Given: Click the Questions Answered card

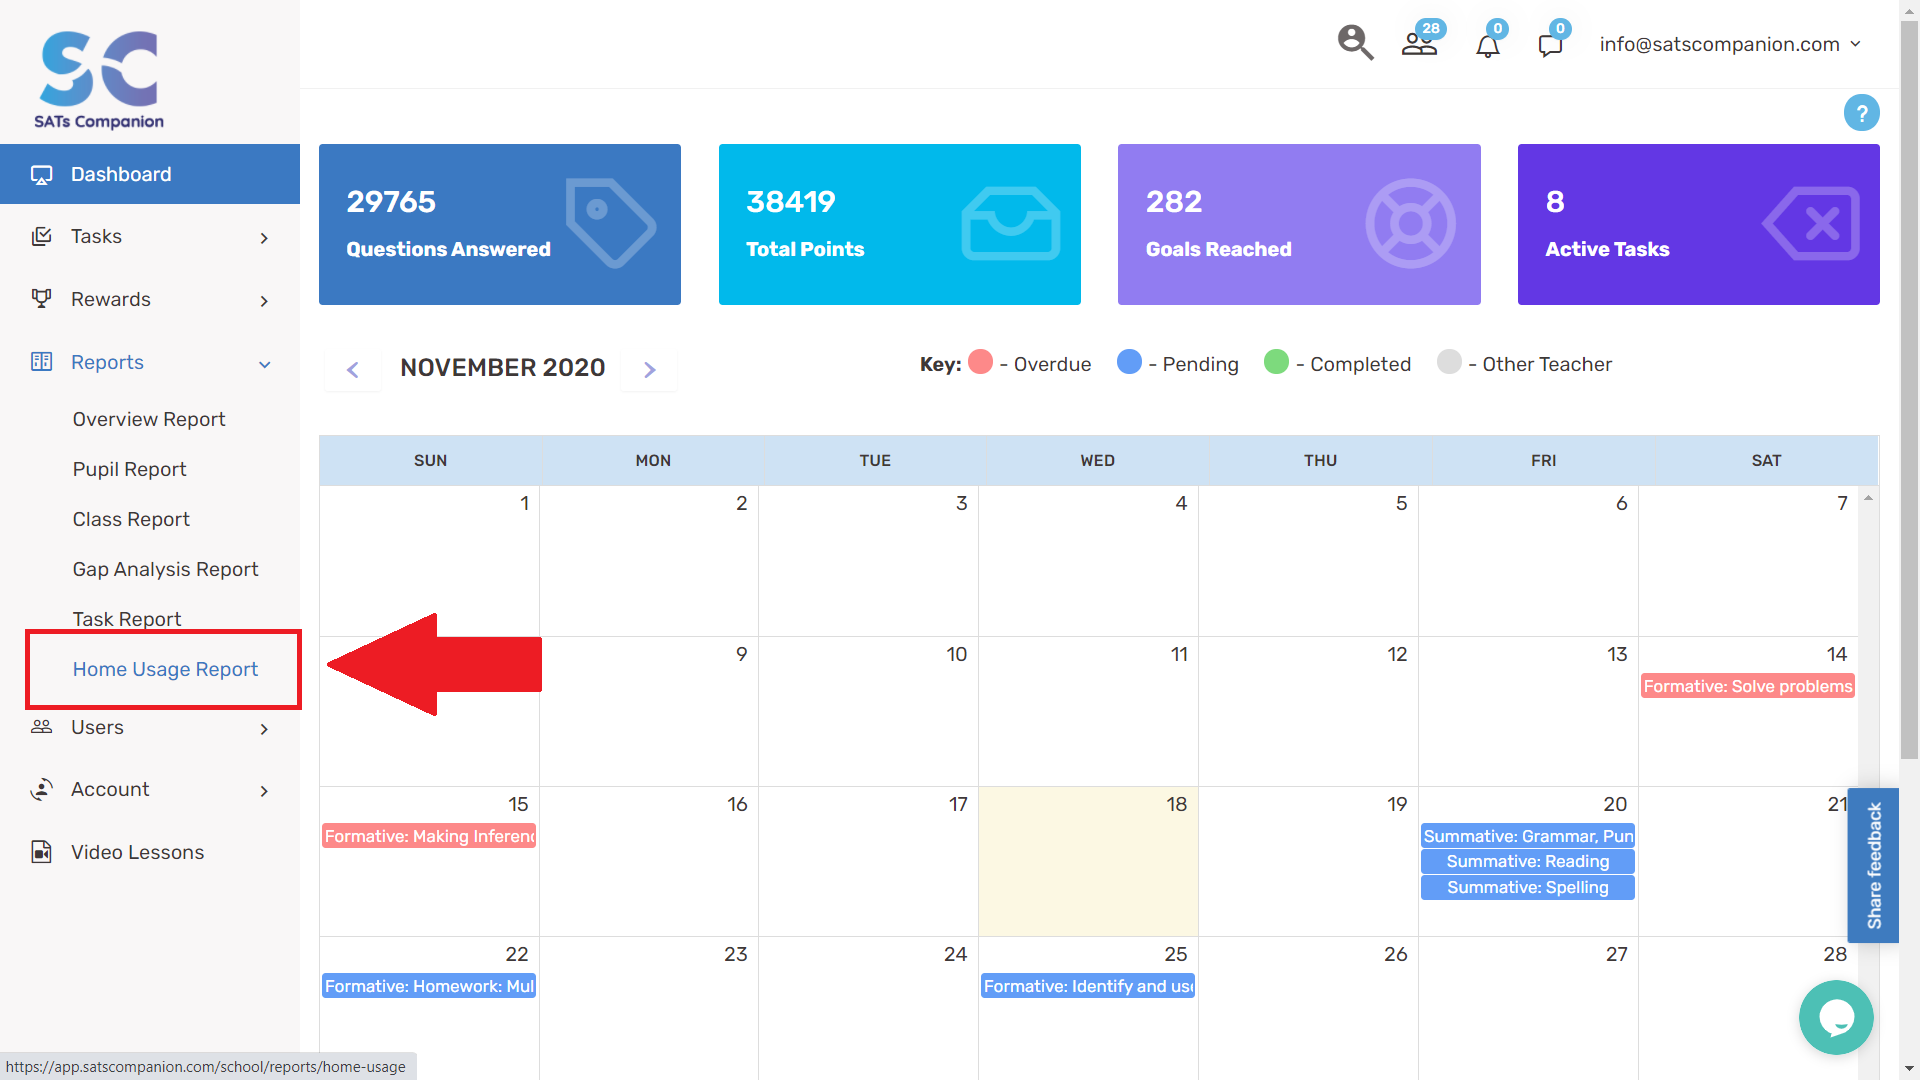Looking at the screenshot, I should (500, 224).
